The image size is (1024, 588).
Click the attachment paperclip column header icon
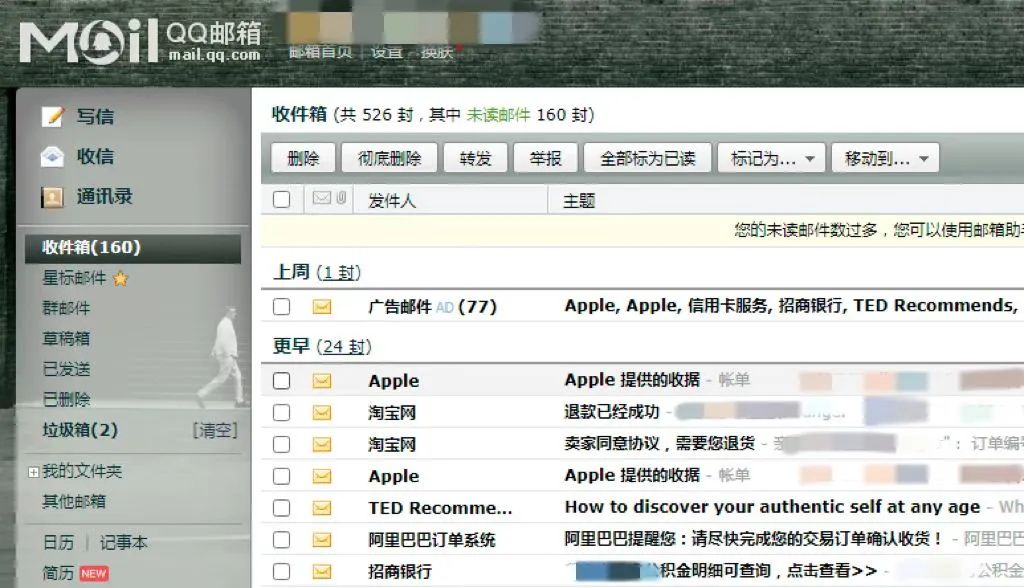[x=341, y=198]
